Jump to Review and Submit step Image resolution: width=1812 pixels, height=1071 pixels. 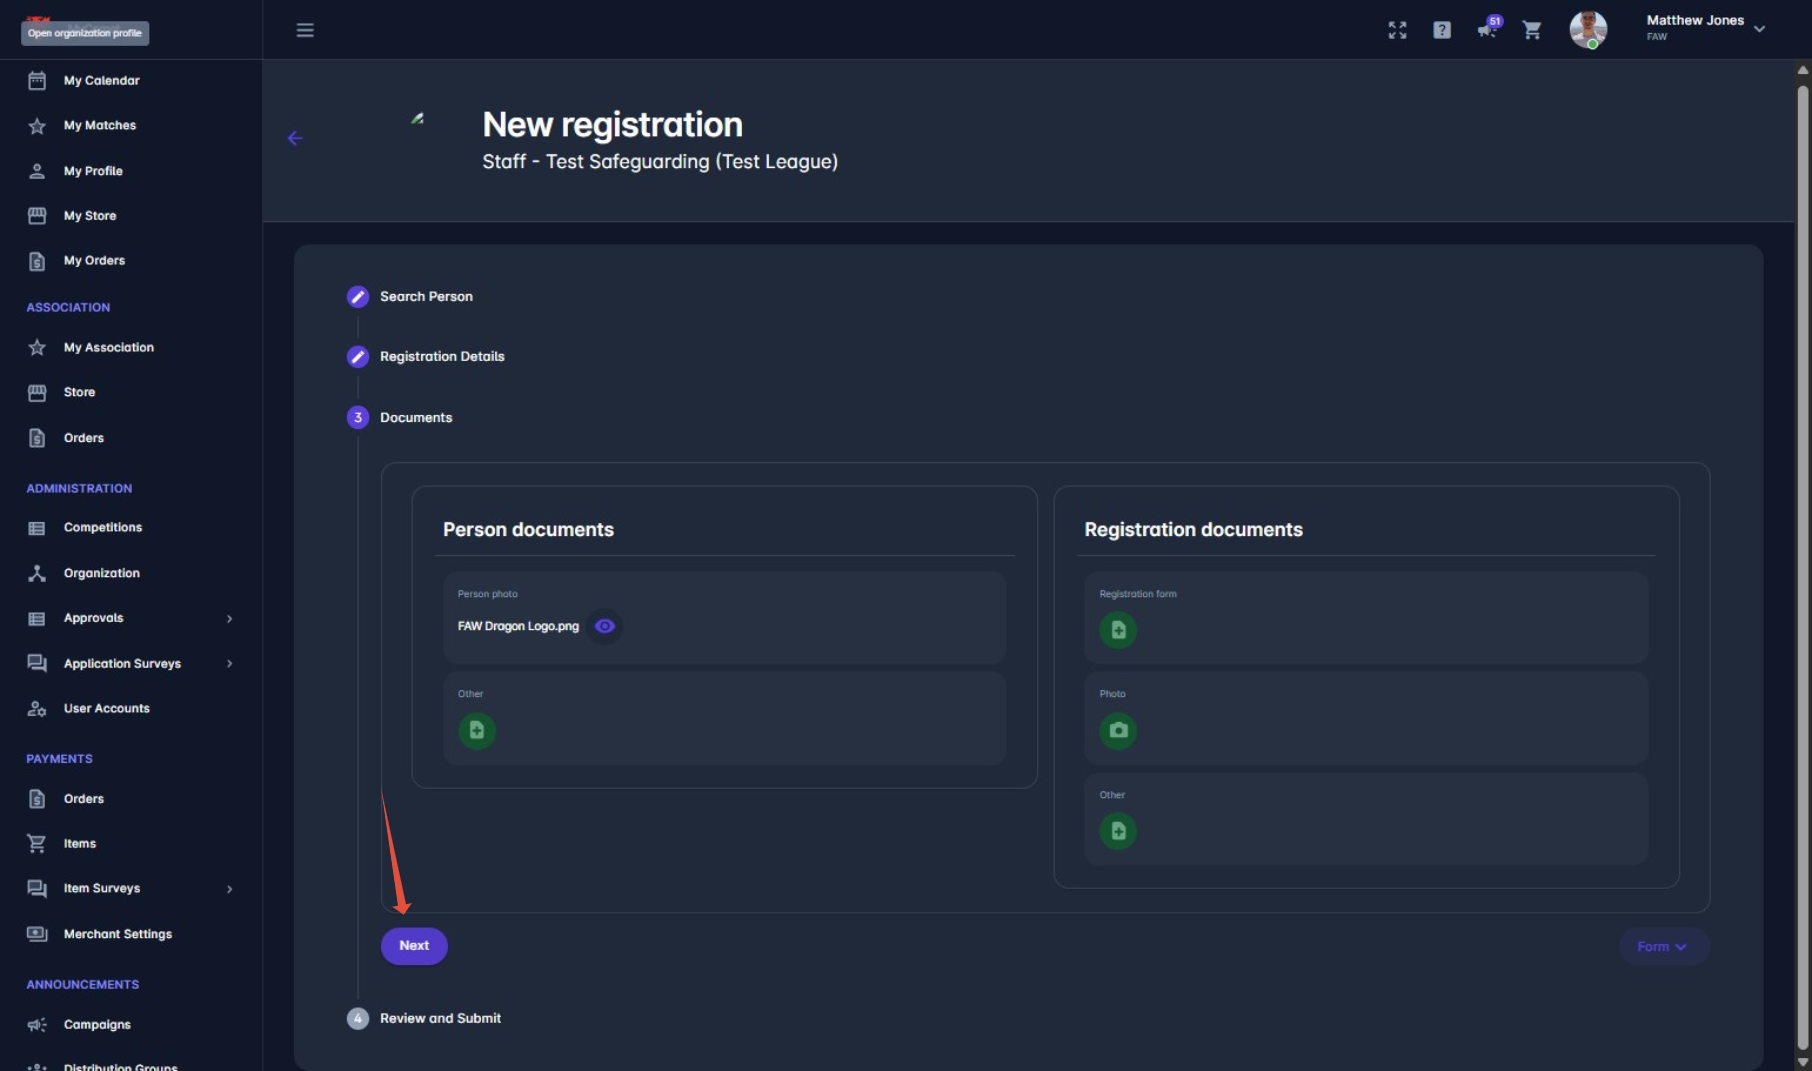pyautogui.click(x=440, y=1019)
